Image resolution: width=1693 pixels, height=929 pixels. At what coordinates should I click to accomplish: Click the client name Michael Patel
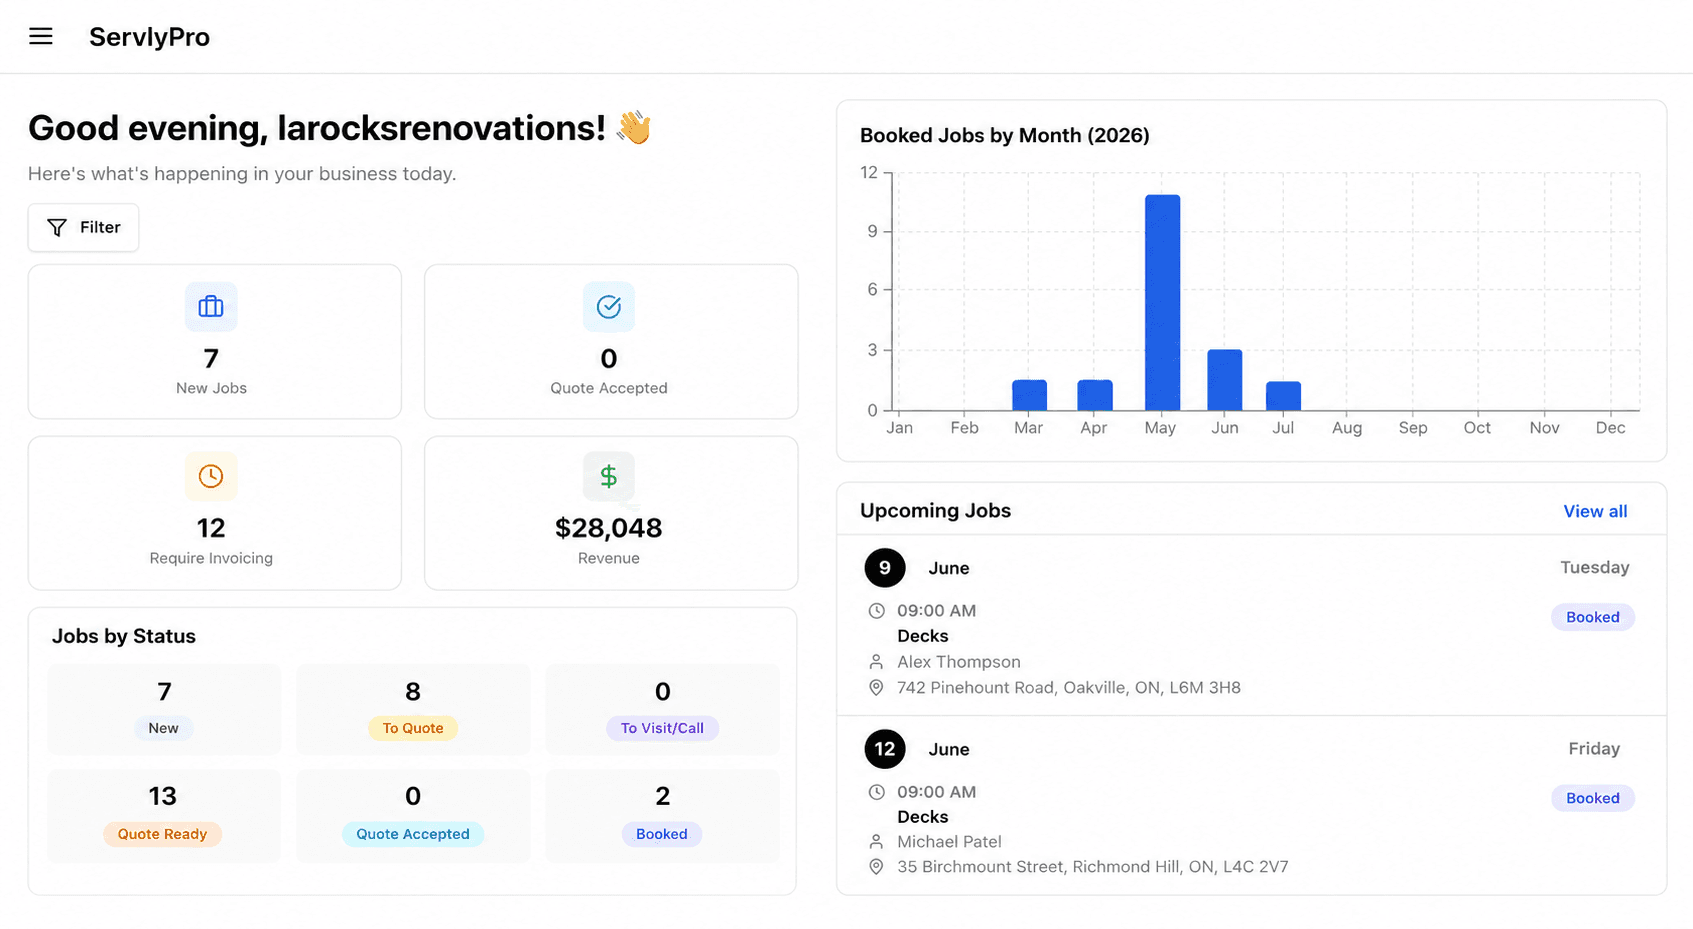point(949,842)
